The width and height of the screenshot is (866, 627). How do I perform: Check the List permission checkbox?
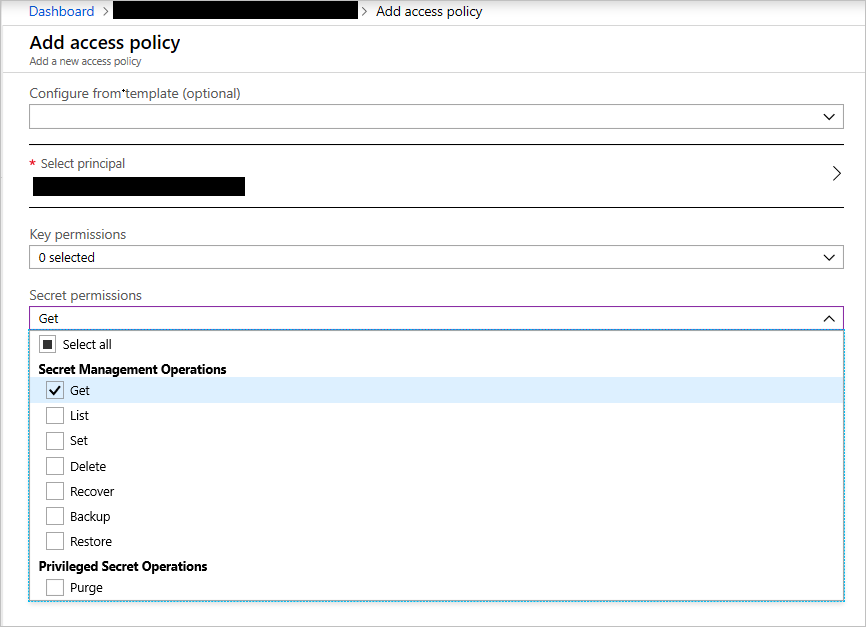tap(55, 415)
